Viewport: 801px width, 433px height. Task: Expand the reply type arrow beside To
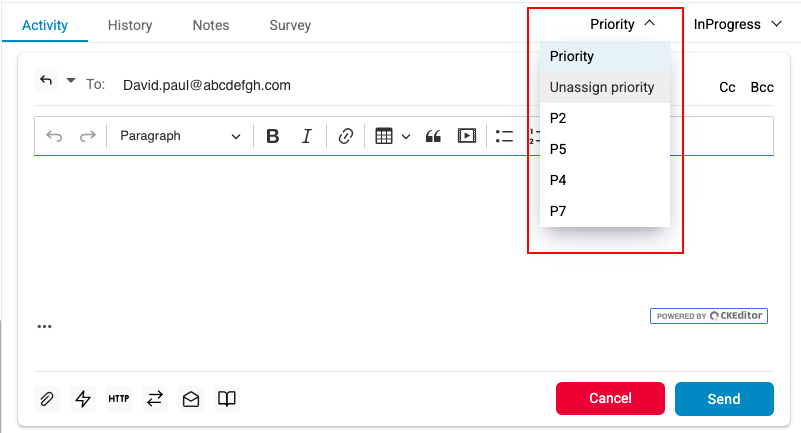tap(70, 81)
